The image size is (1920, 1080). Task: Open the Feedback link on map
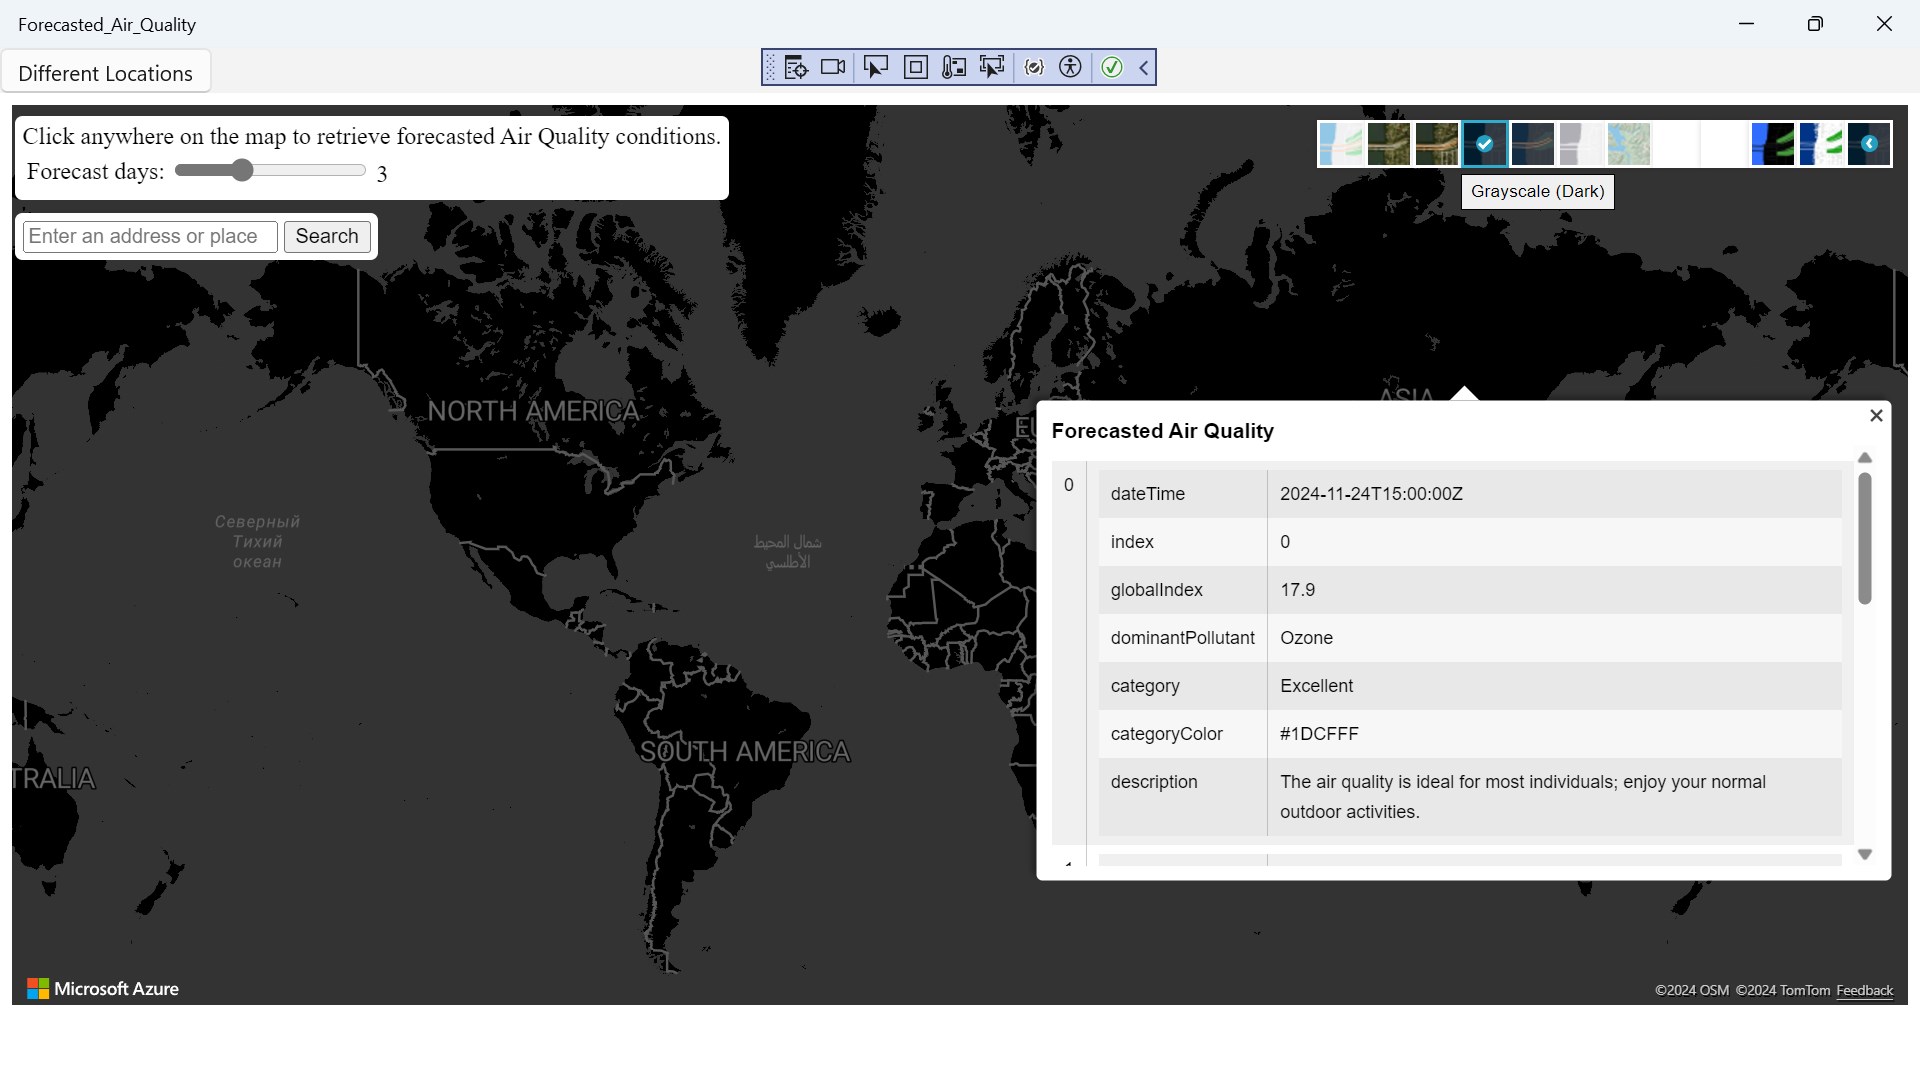click(x=1864, y=990)
